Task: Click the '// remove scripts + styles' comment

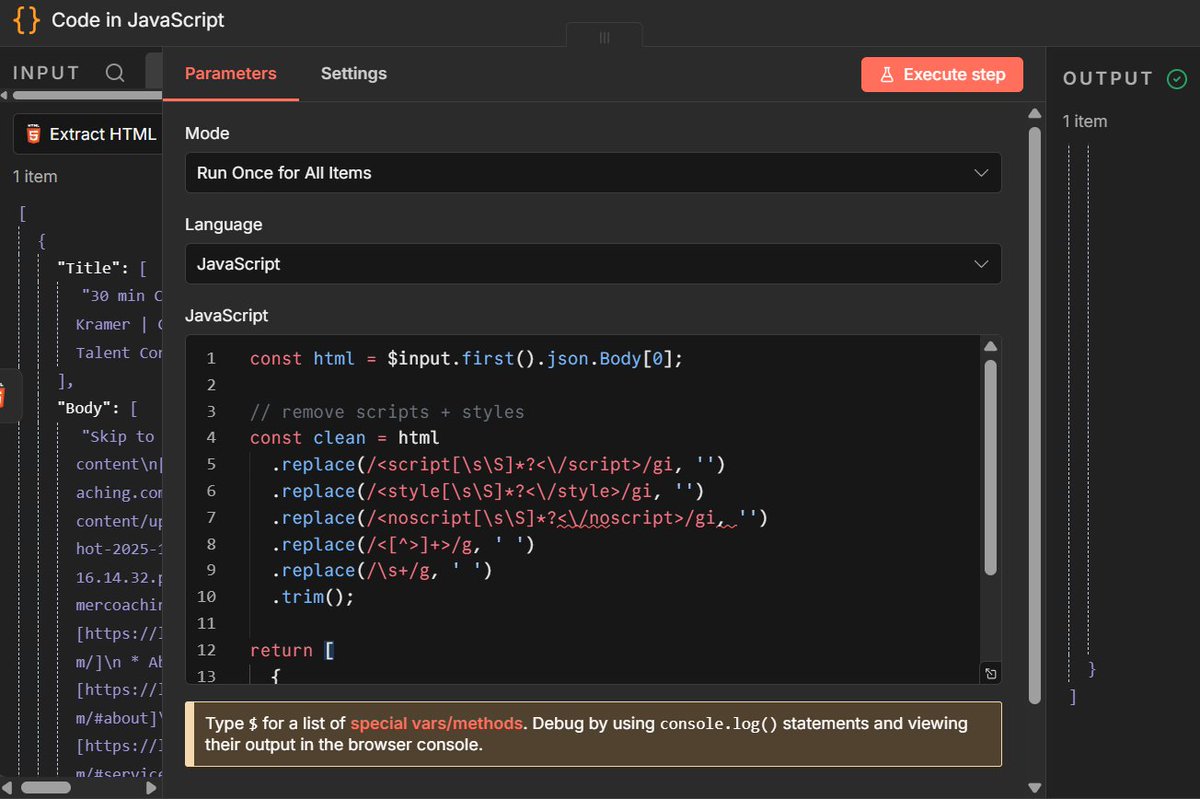Action: (387, 411)
